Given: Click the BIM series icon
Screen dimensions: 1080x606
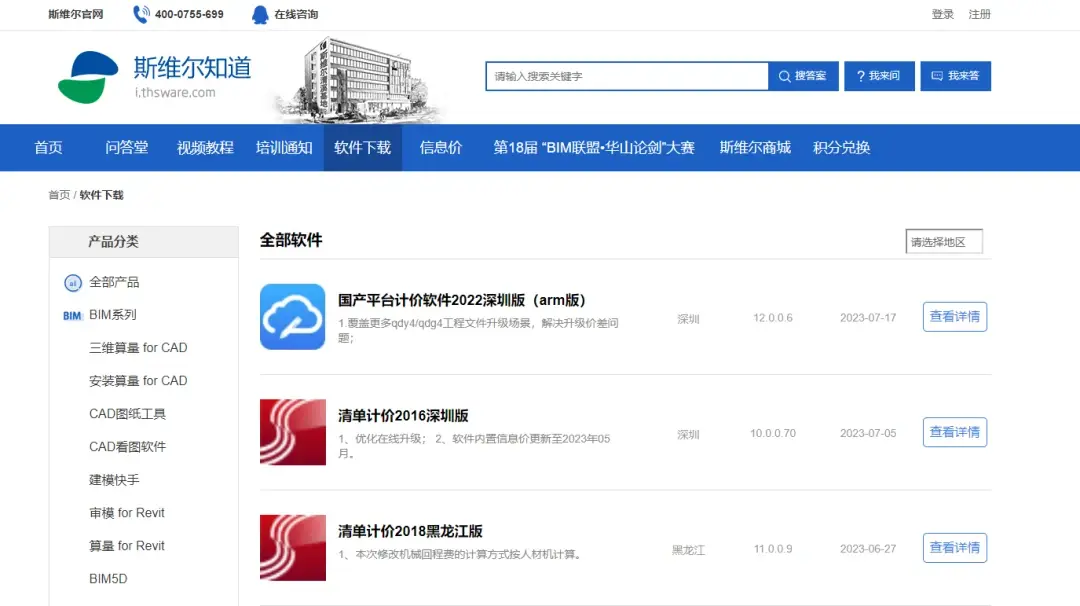Looking at the screenshot, I should point(72,315).
